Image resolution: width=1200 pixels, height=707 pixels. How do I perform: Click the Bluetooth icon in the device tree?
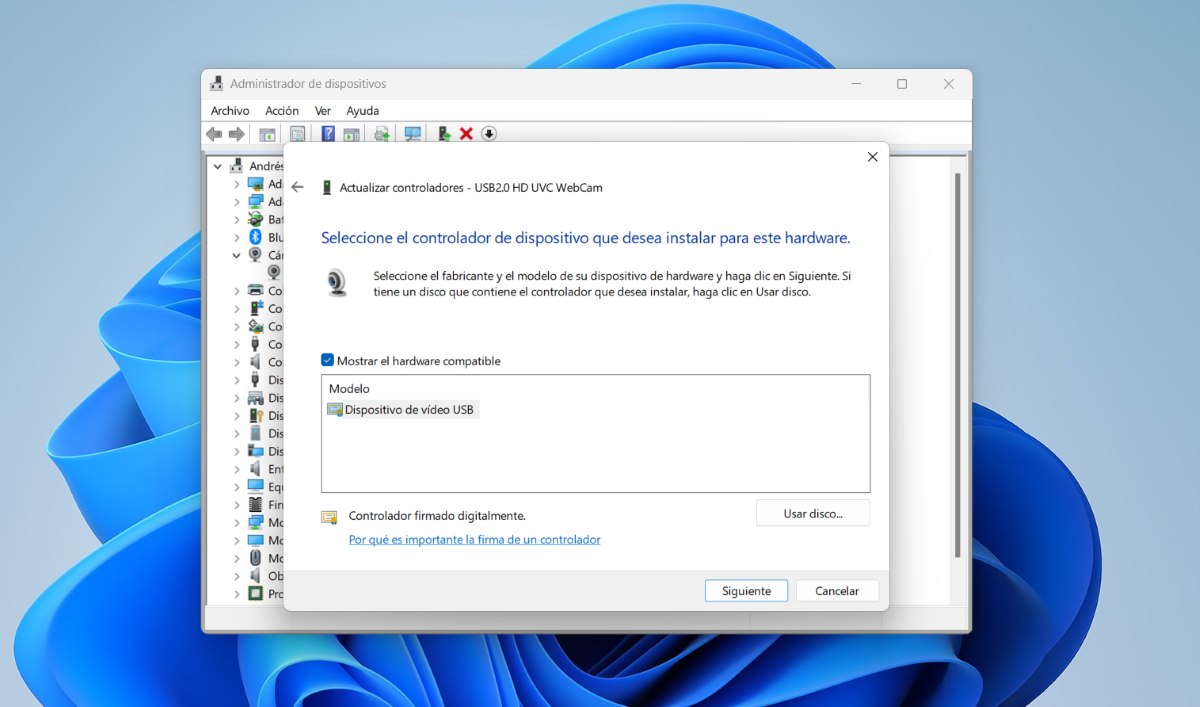pos(255,238)
